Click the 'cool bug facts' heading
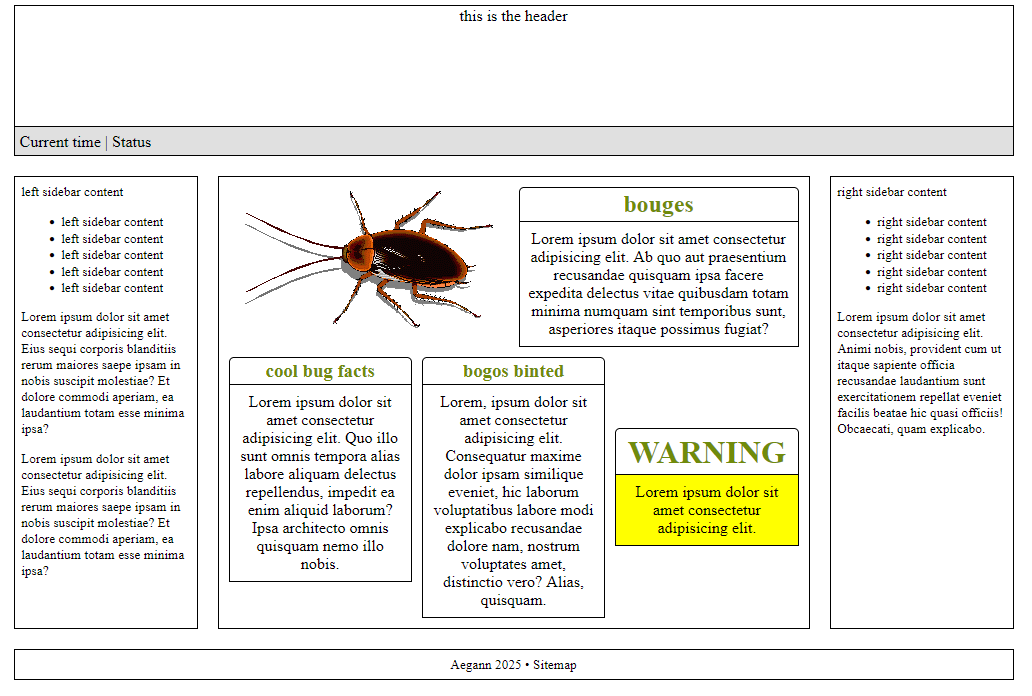Image resolution: width=1032 pixels, height=696 pixels. [x=321, y=371]
